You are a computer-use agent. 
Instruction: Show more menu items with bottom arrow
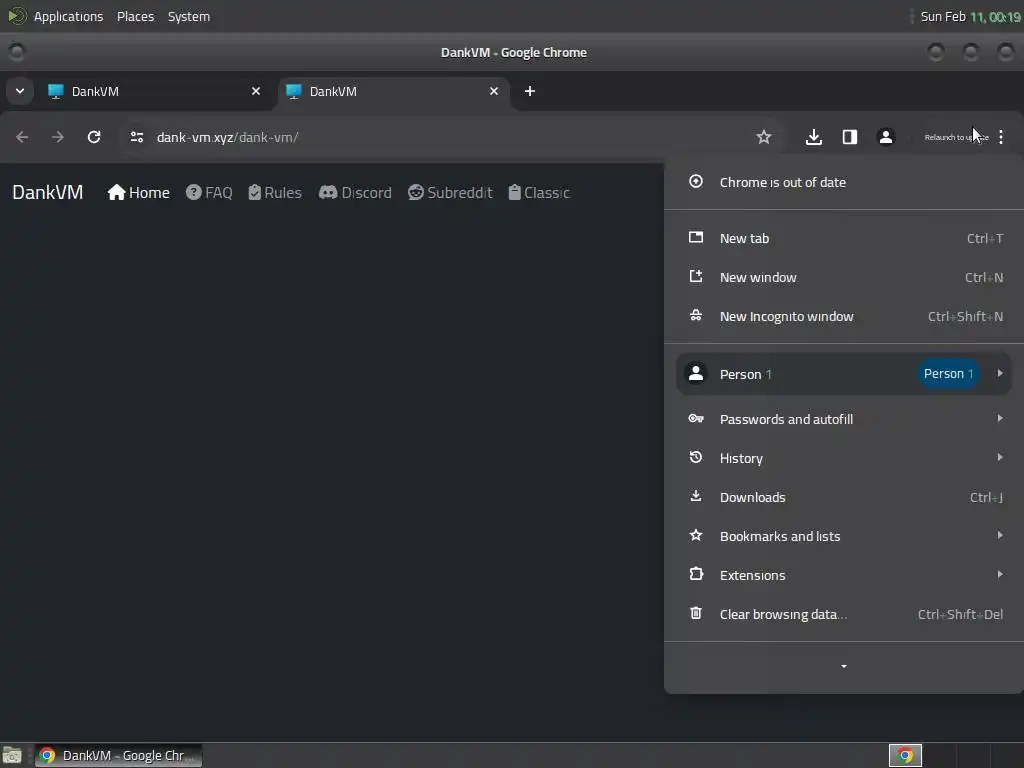pos(844,666)
